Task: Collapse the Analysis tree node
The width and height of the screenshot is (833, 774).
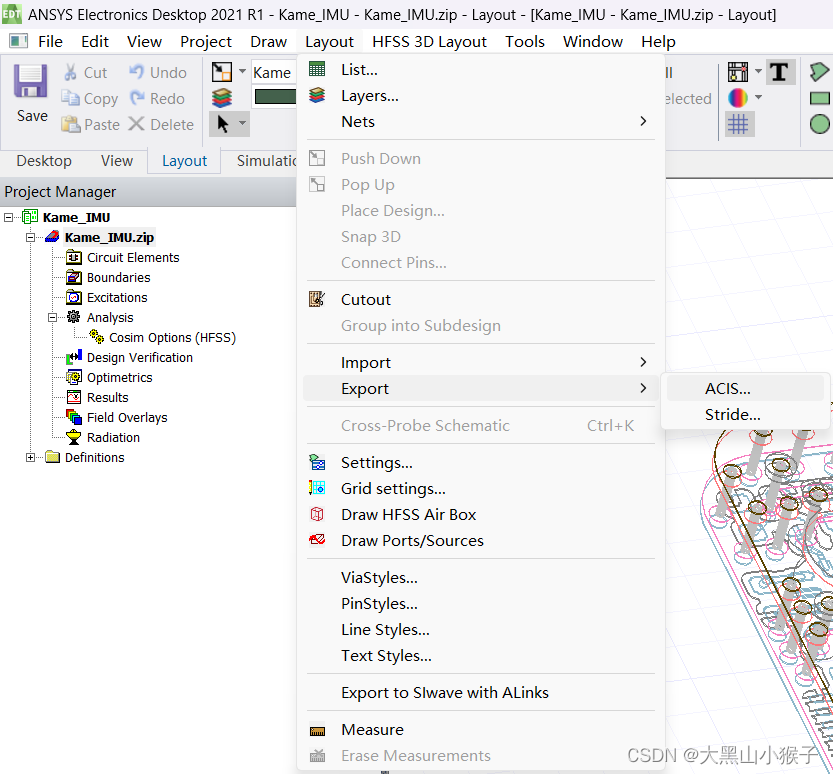Action: 52,318
